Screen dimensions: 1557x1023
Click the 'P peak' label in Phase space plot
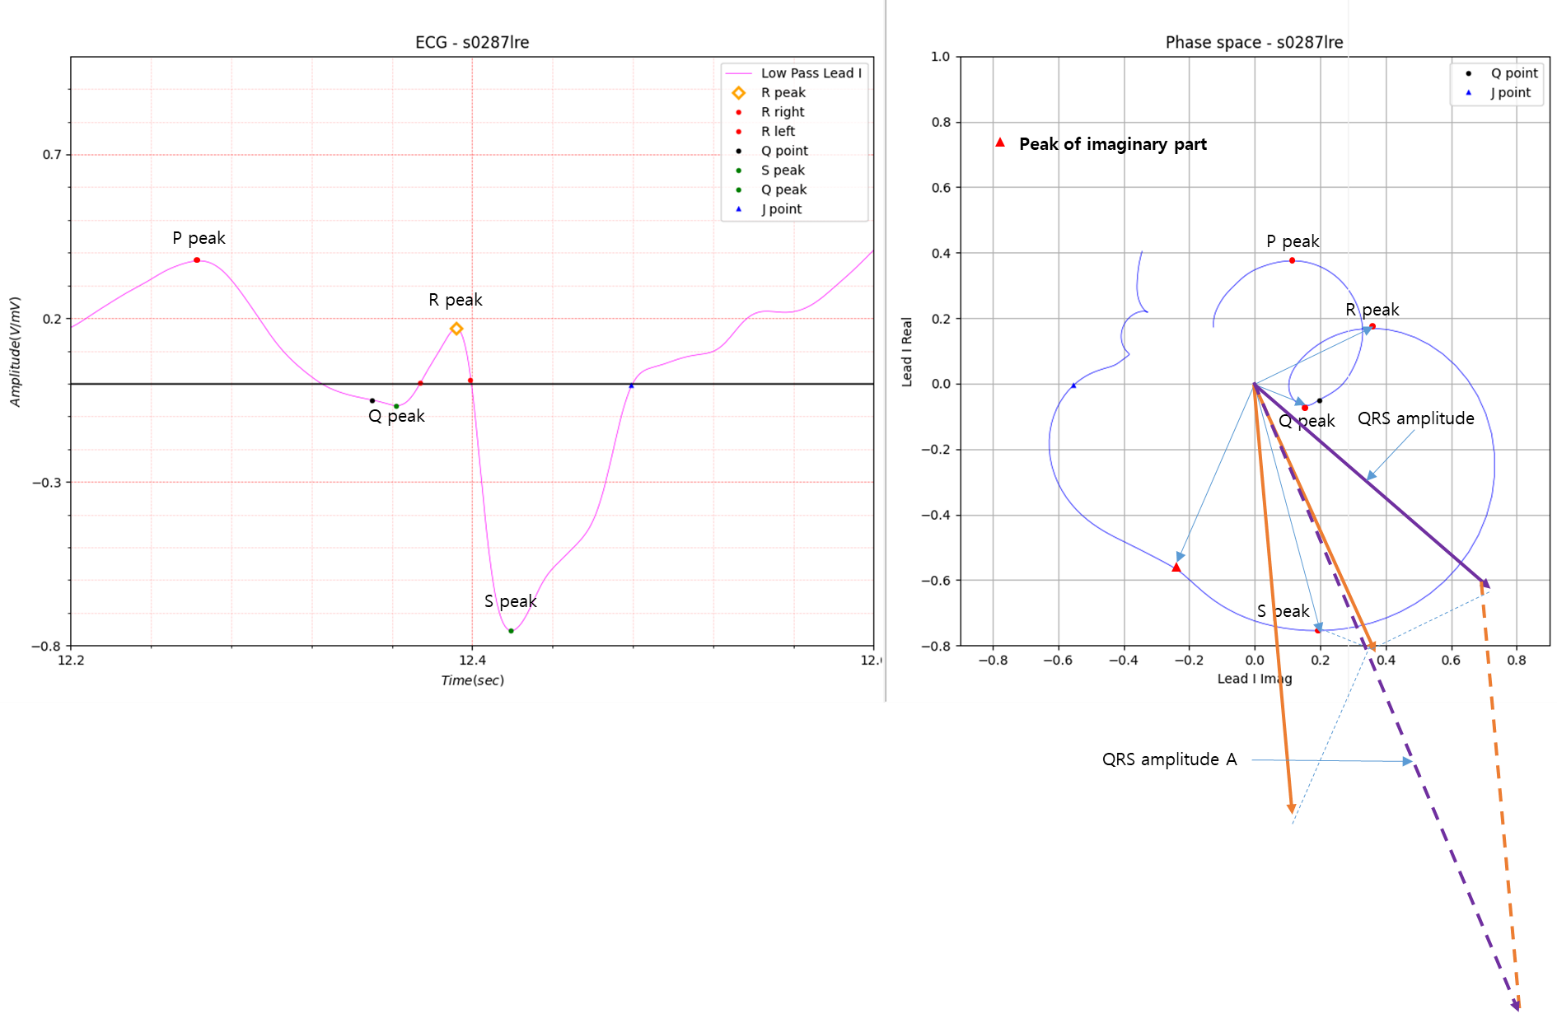pyautogui.click(x=1292, y=241)
